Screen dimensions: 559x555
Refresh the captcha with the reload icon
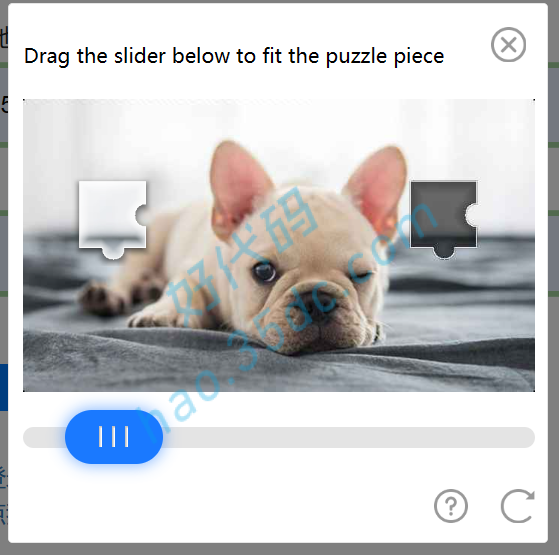click(x=518, y=506)
